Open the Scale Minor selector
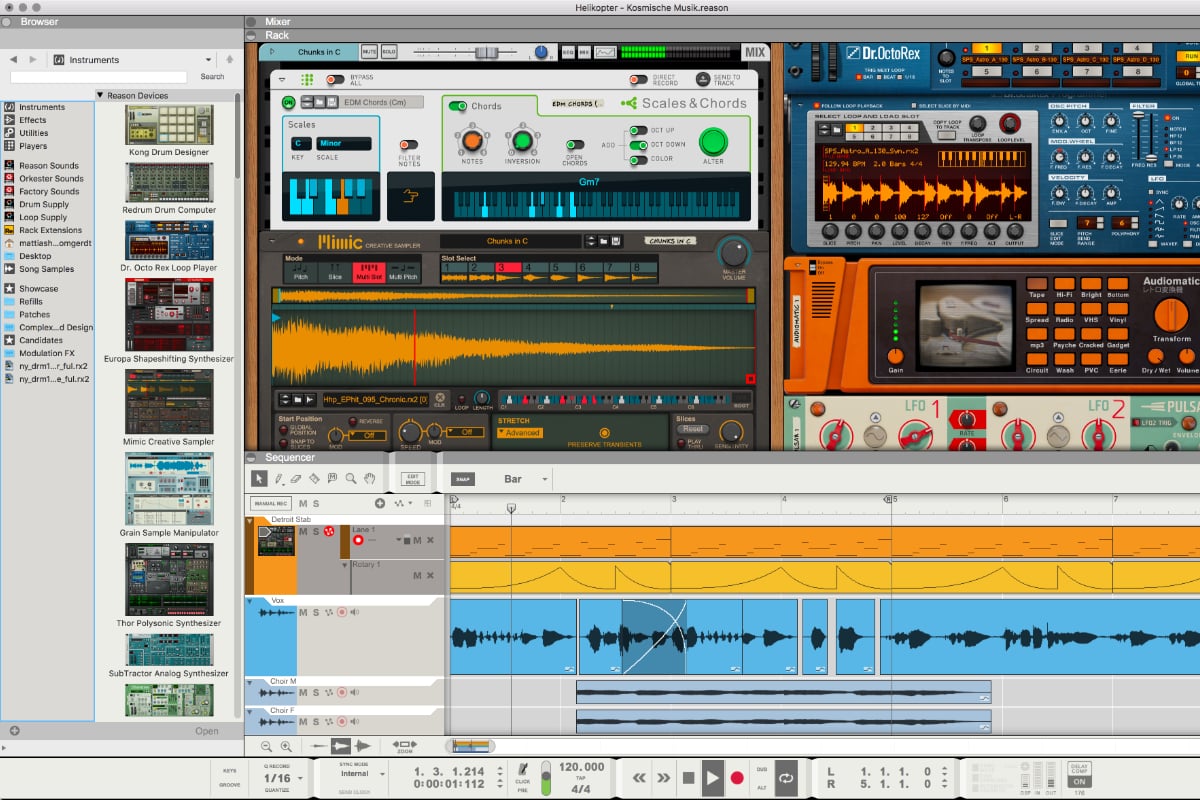 [x=343, y=143]
